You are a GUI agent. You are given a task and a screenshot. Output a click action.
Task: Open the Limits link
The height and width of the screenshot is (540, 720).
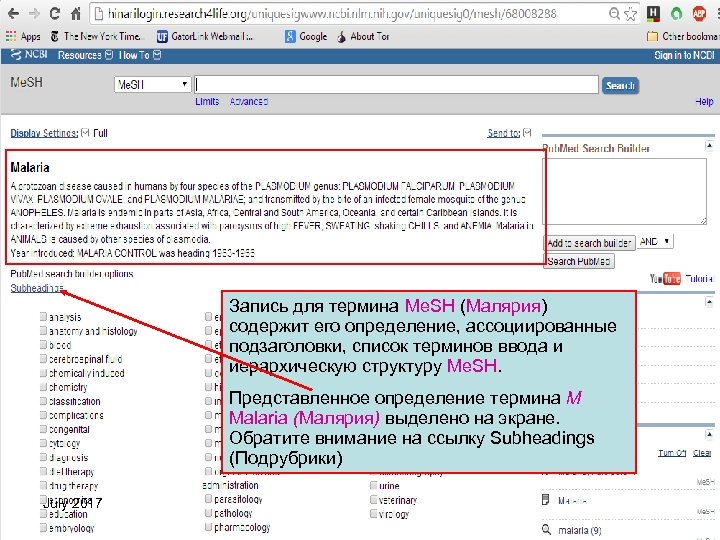click(x=207, y=101)
